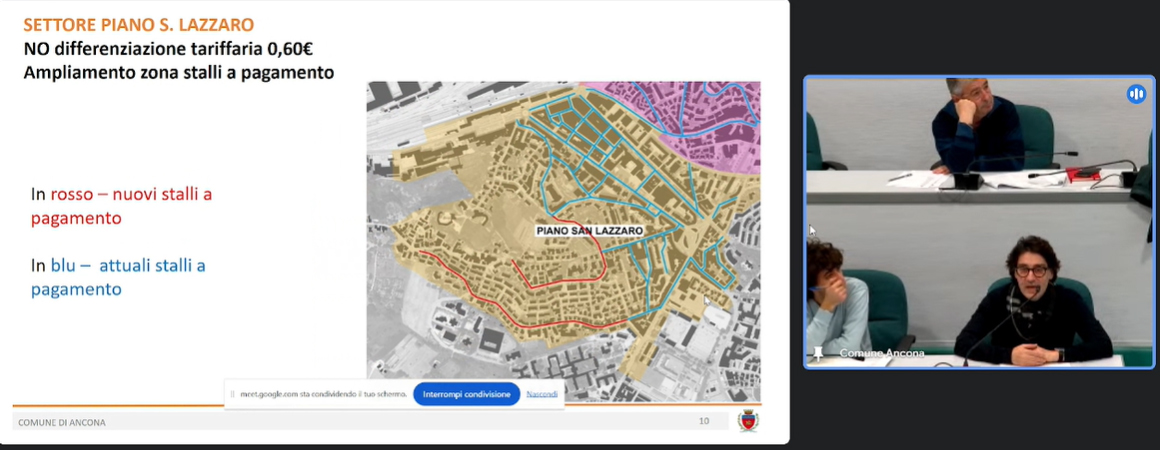Click the Ancona coat of arms logo
Screen dimensions: 1160x450
(x=746, y=422)
